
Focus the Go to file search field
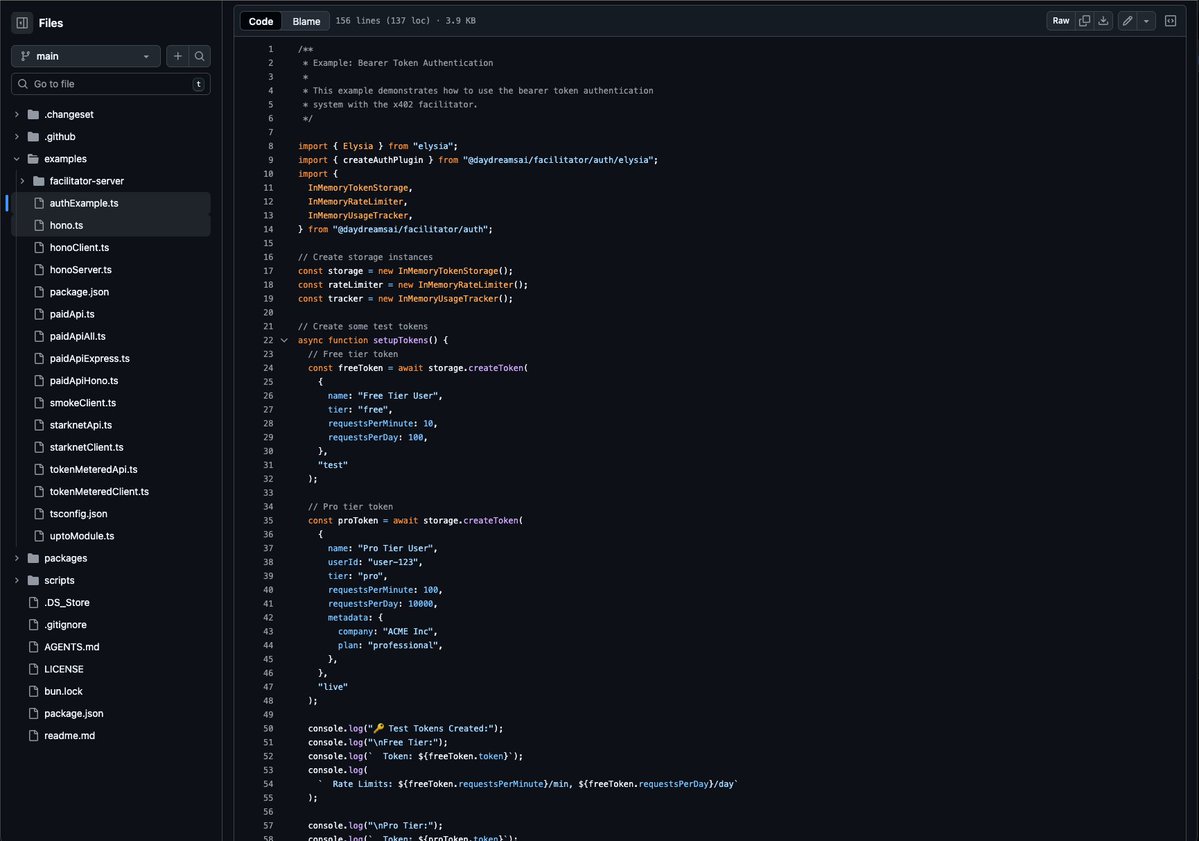pyautogui.click(x=111, y=84)
